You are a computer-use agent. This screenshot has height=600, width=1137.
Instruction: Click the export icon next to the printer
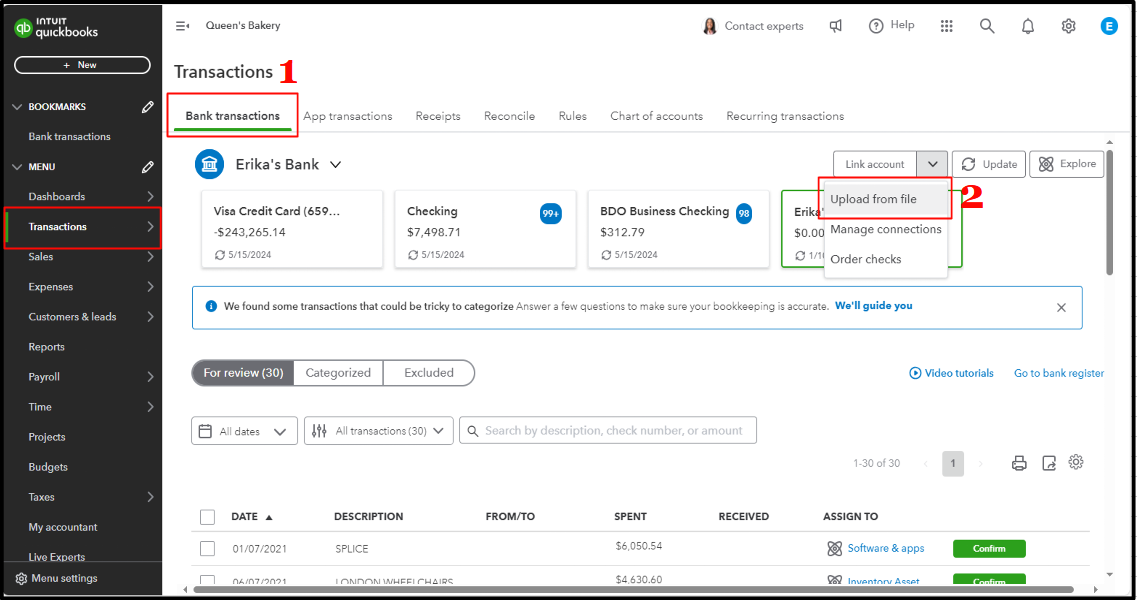point(1047,462)
